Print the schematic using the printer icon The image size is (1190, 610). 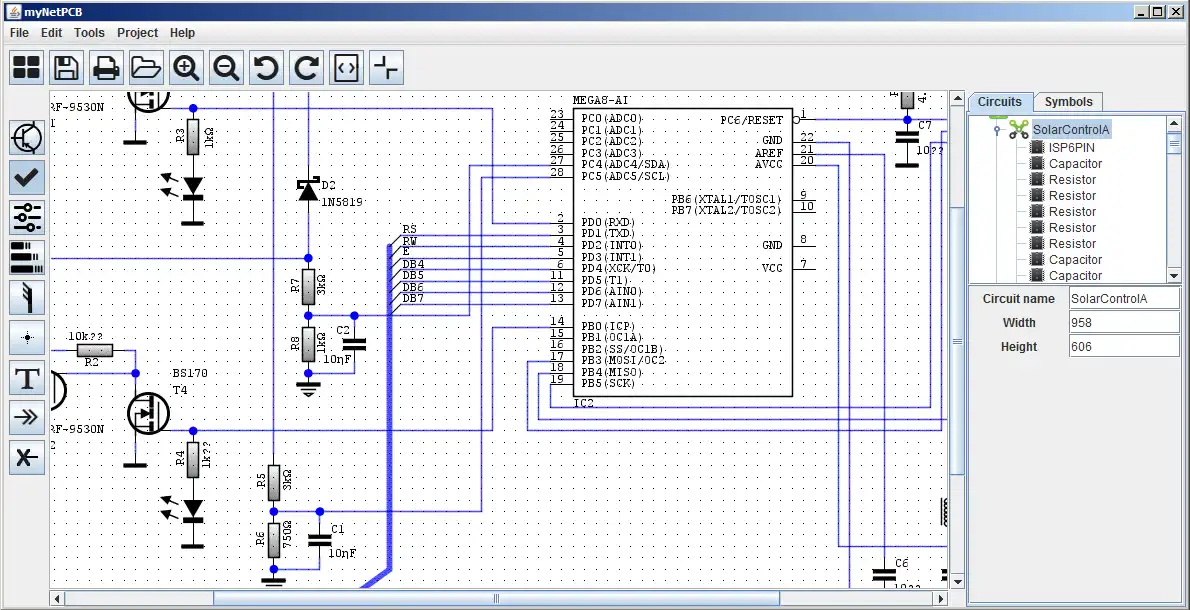pyautogui.click(x=106, y=68)
